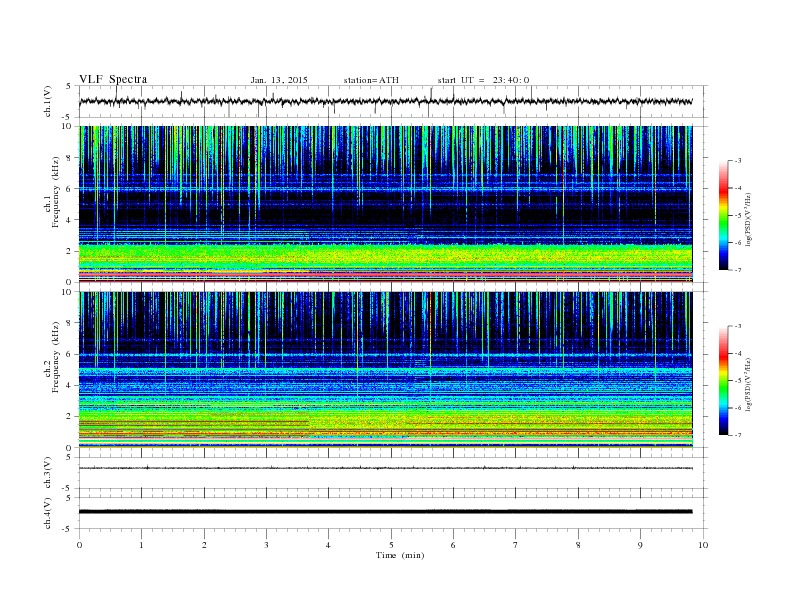
Task: Click inside the ch.1 spectrogram panel
Action: (386, 204)
